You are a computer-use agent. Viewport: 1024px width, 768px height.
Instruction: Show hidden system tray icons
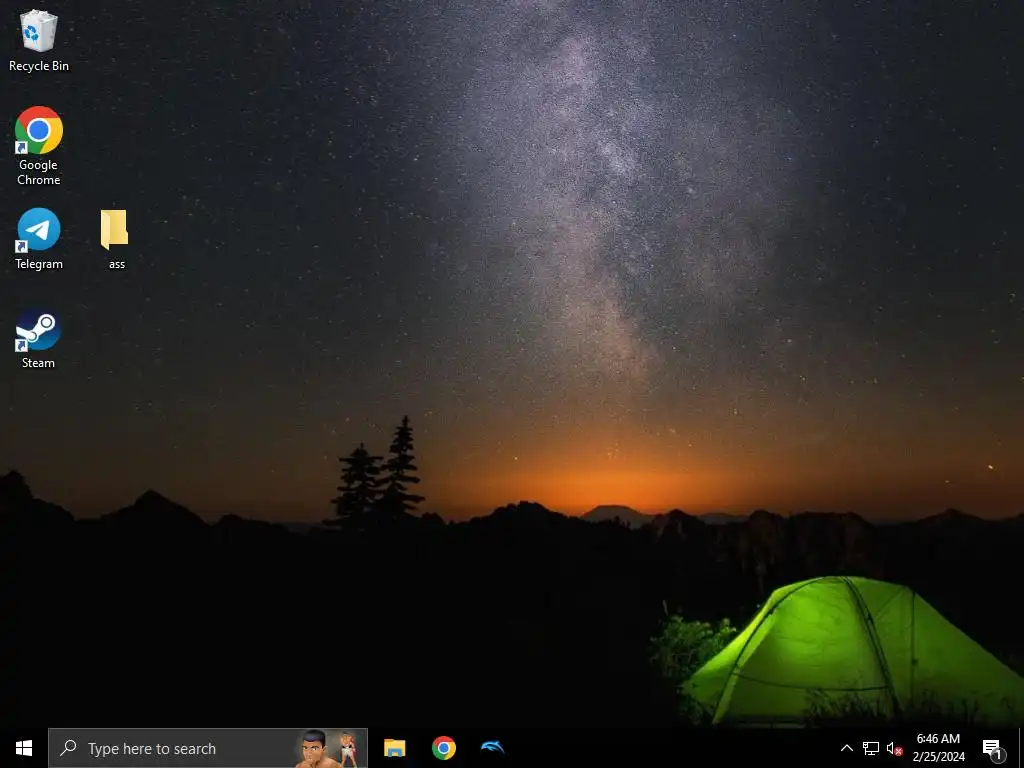[x=846, y=748]
